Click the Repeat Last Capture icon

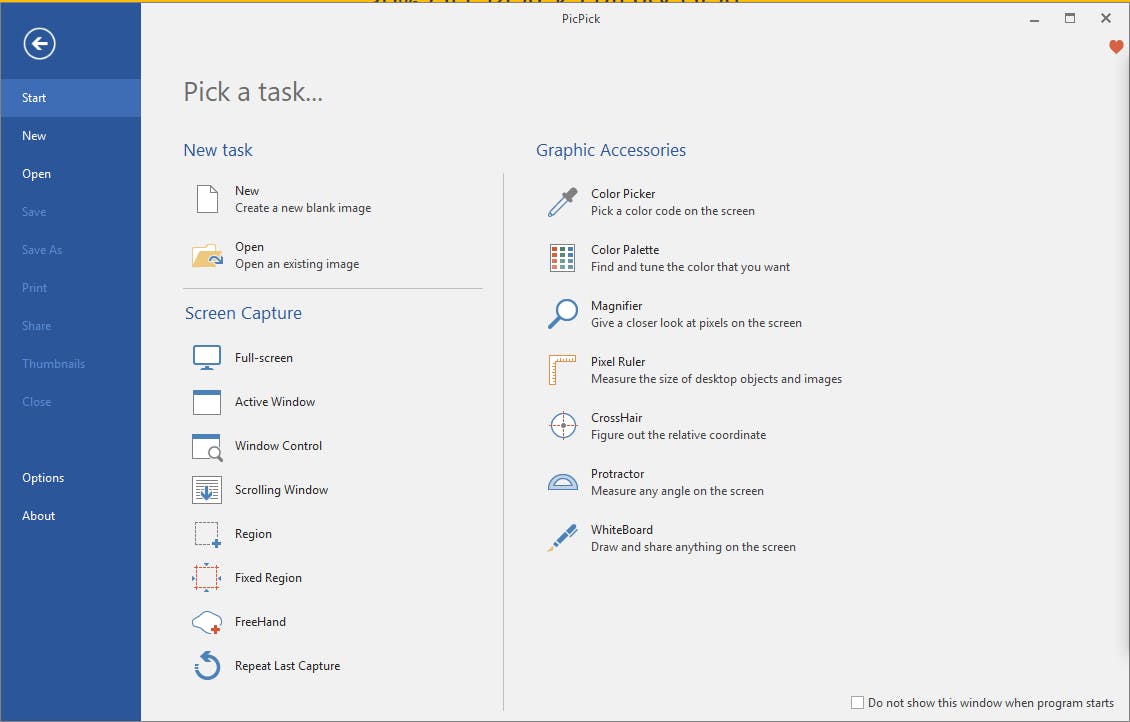tap(207, 666)
